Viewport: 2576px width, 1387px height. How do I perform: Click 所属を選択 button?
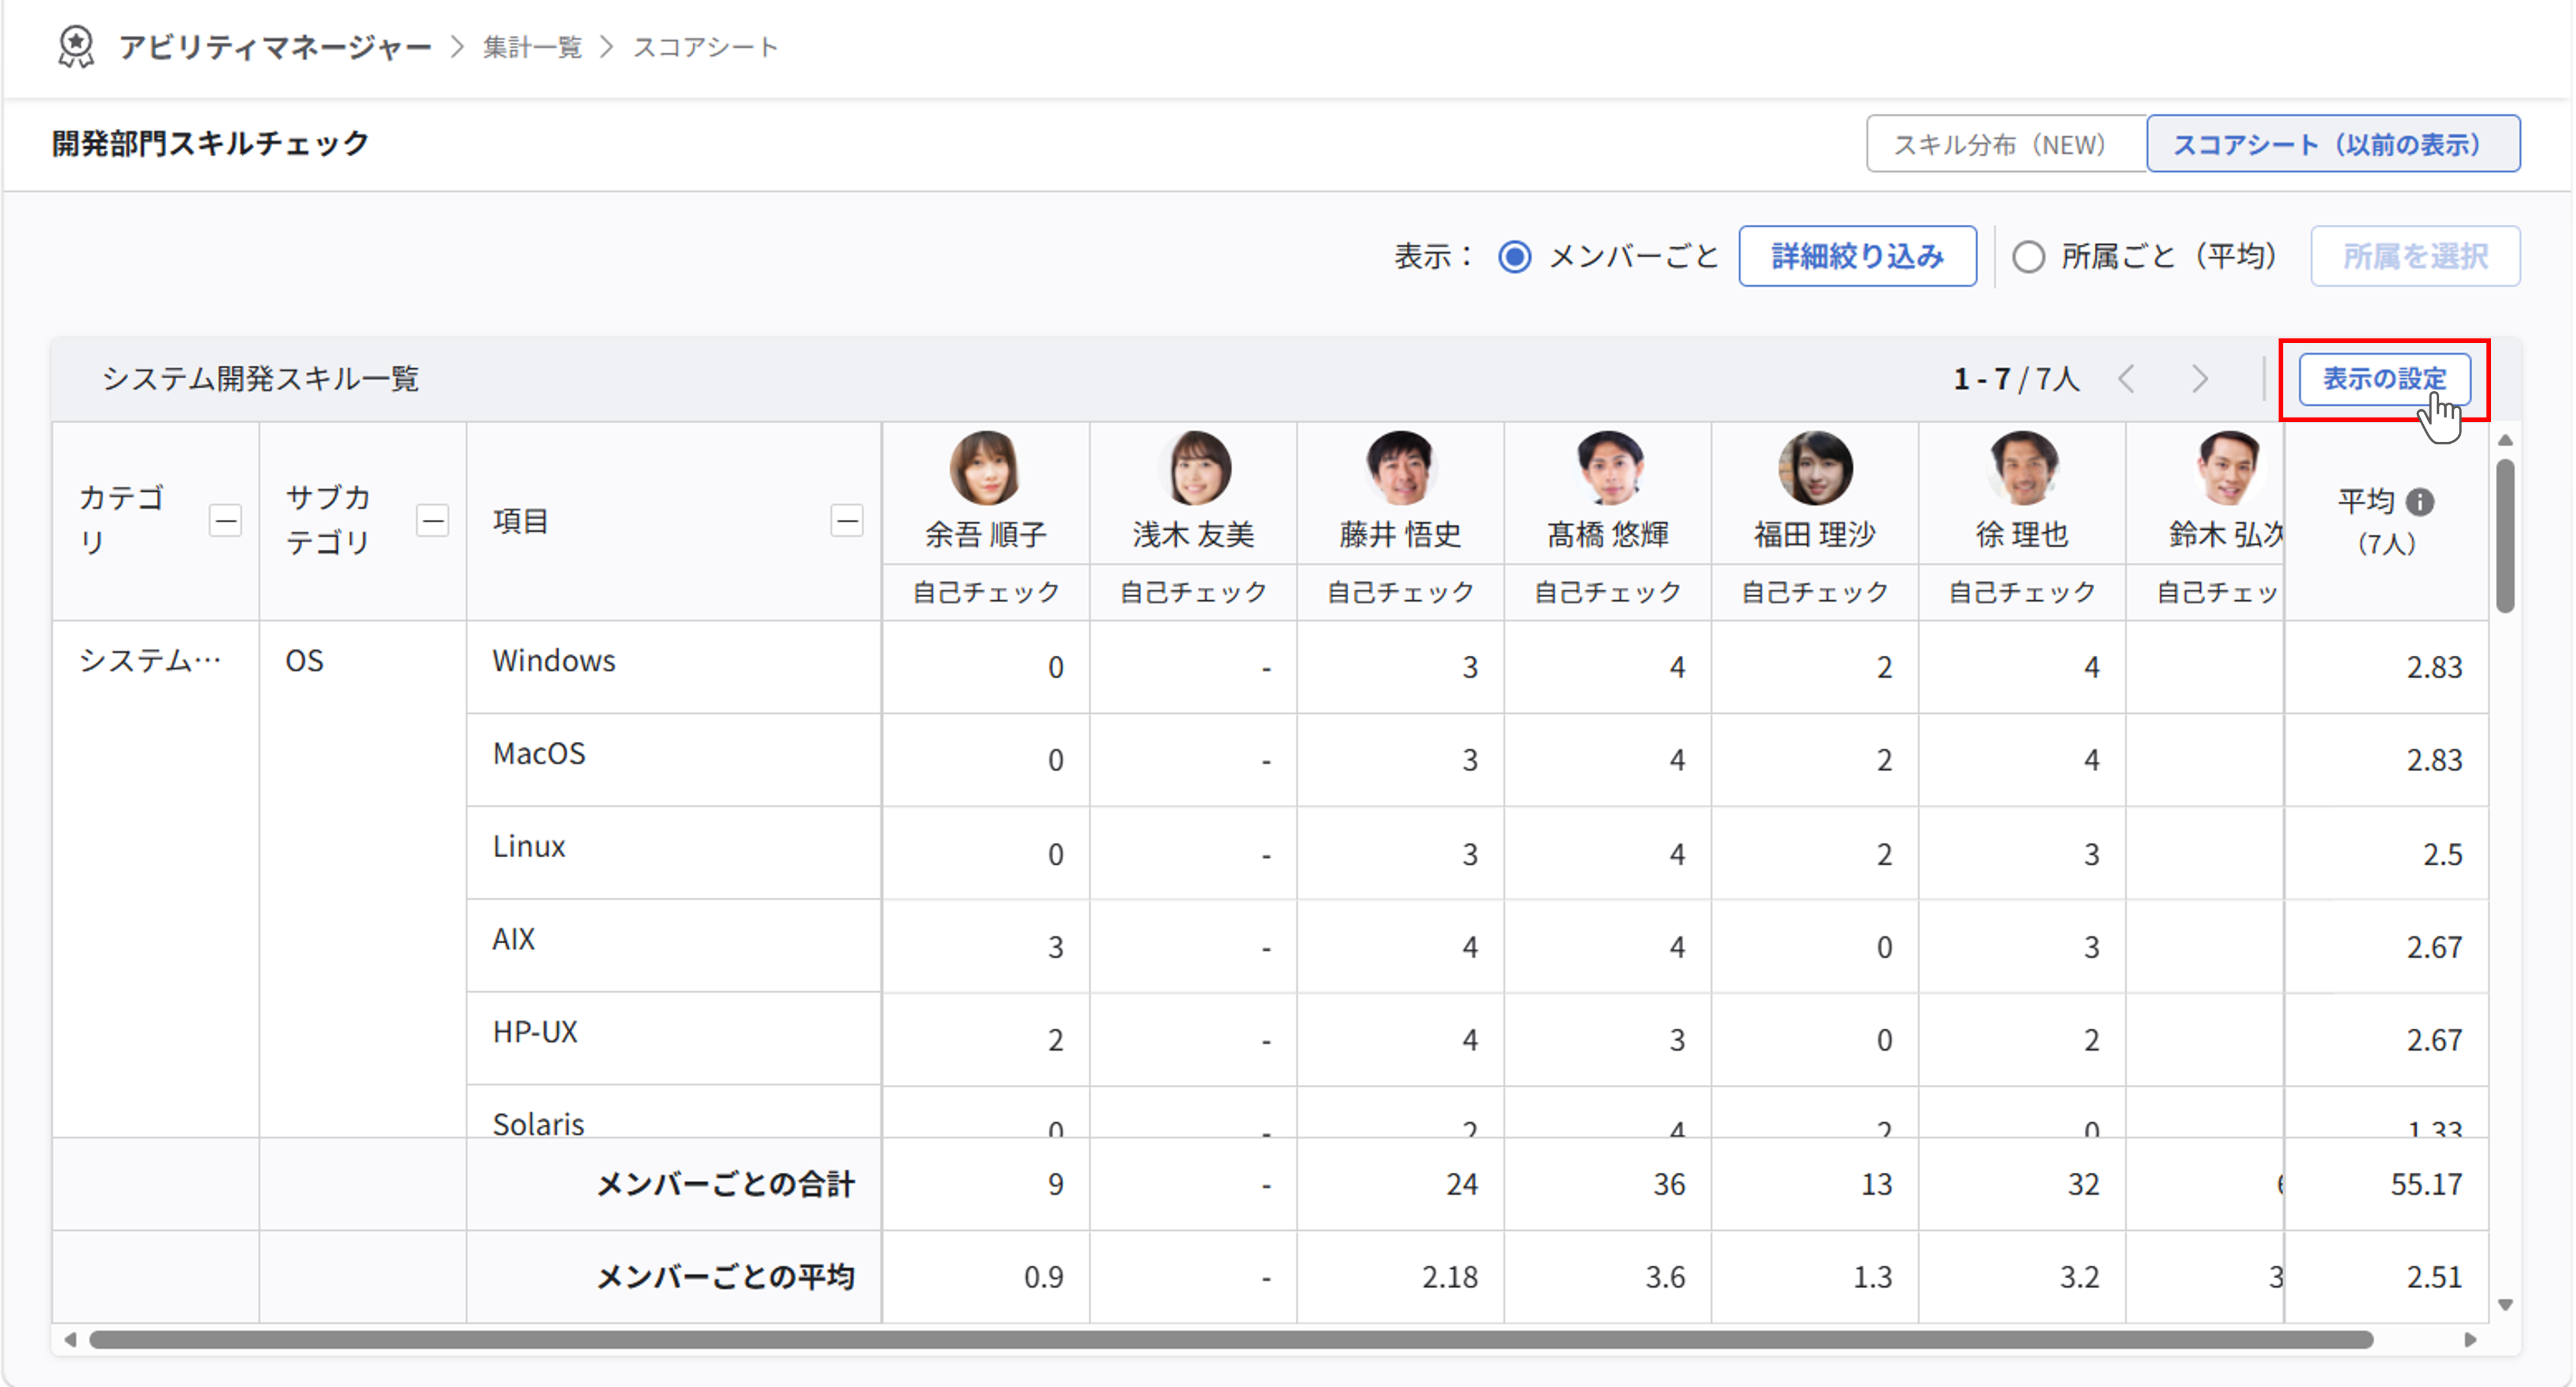[x=2415, y=257]
